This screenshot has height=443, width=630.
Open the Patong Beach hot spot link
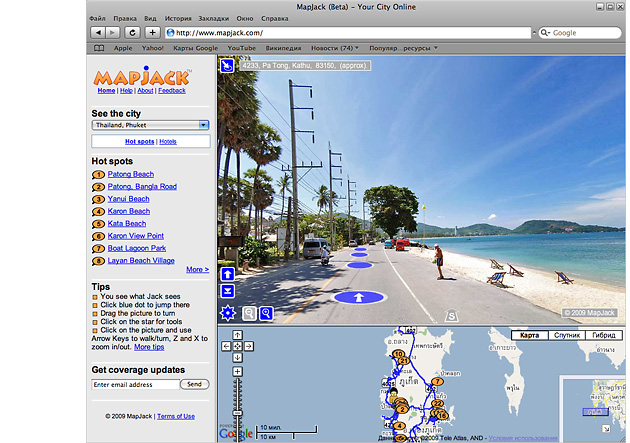[x=131, y=174]
